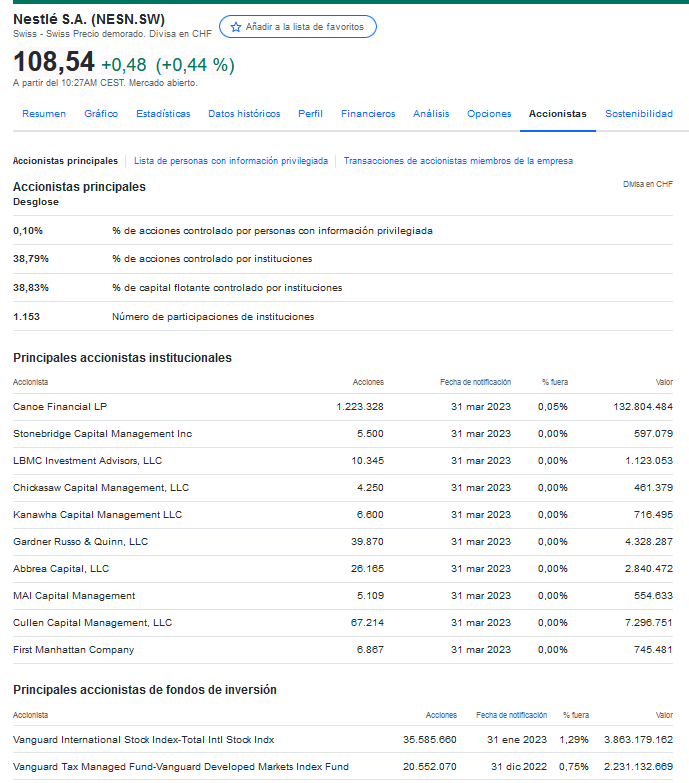
Task: Click the institutional table Acciones column header
Action: (x=368, y=382)
